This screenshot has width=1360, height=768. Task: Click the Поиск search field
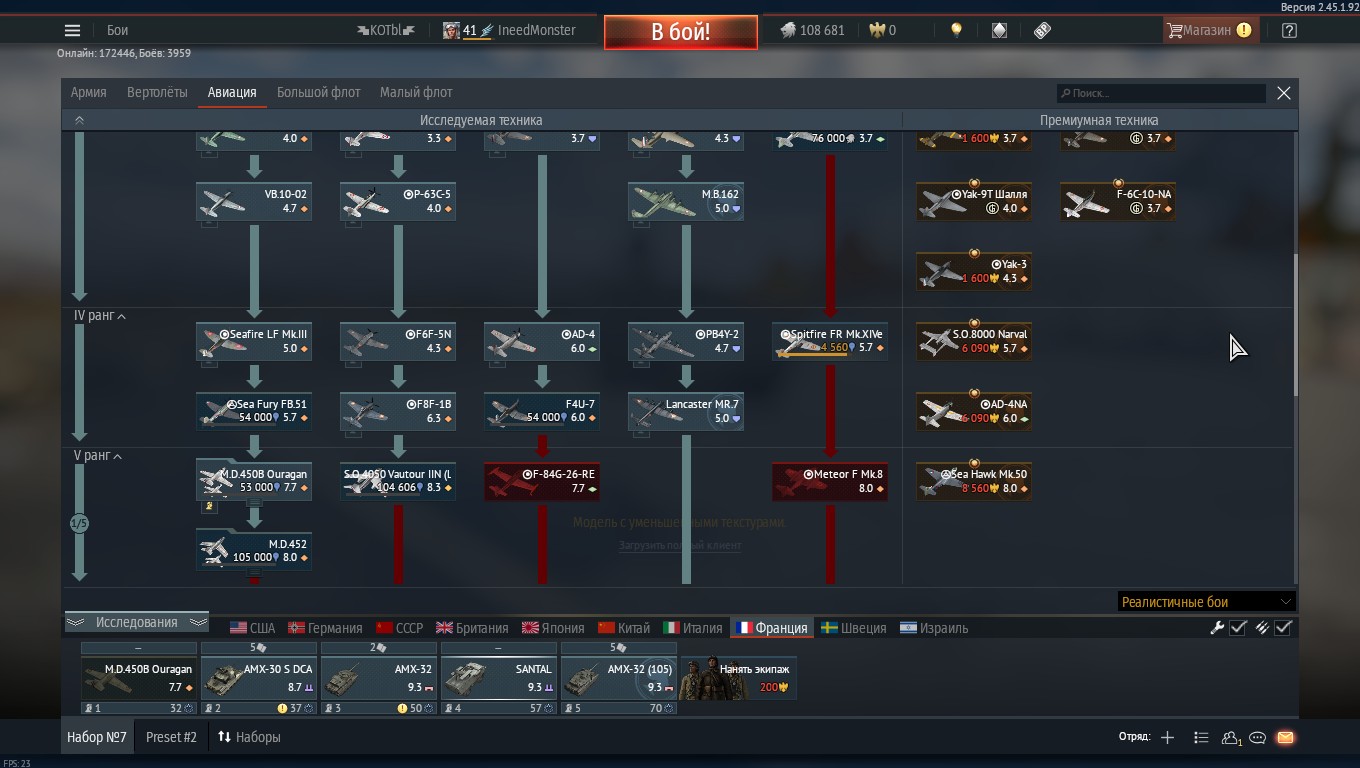[1162, 93]
